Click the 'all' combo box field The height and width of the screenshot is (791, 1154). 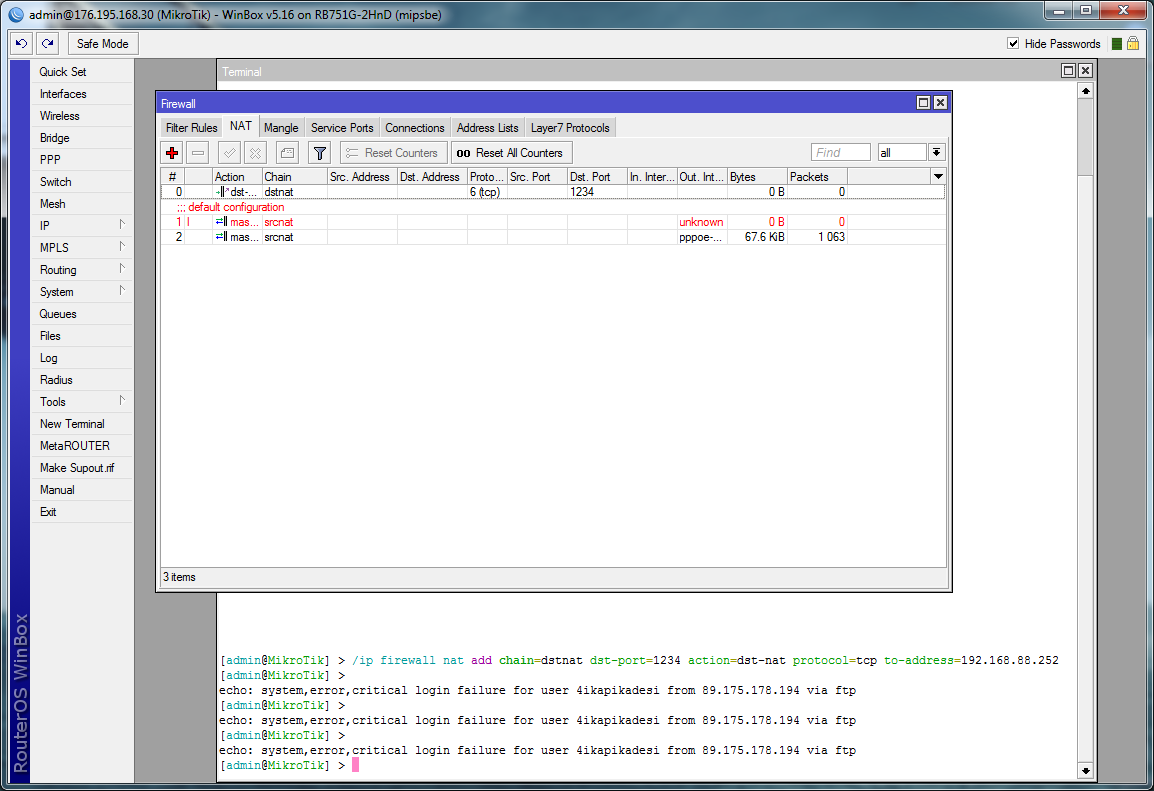click(902, 152)
